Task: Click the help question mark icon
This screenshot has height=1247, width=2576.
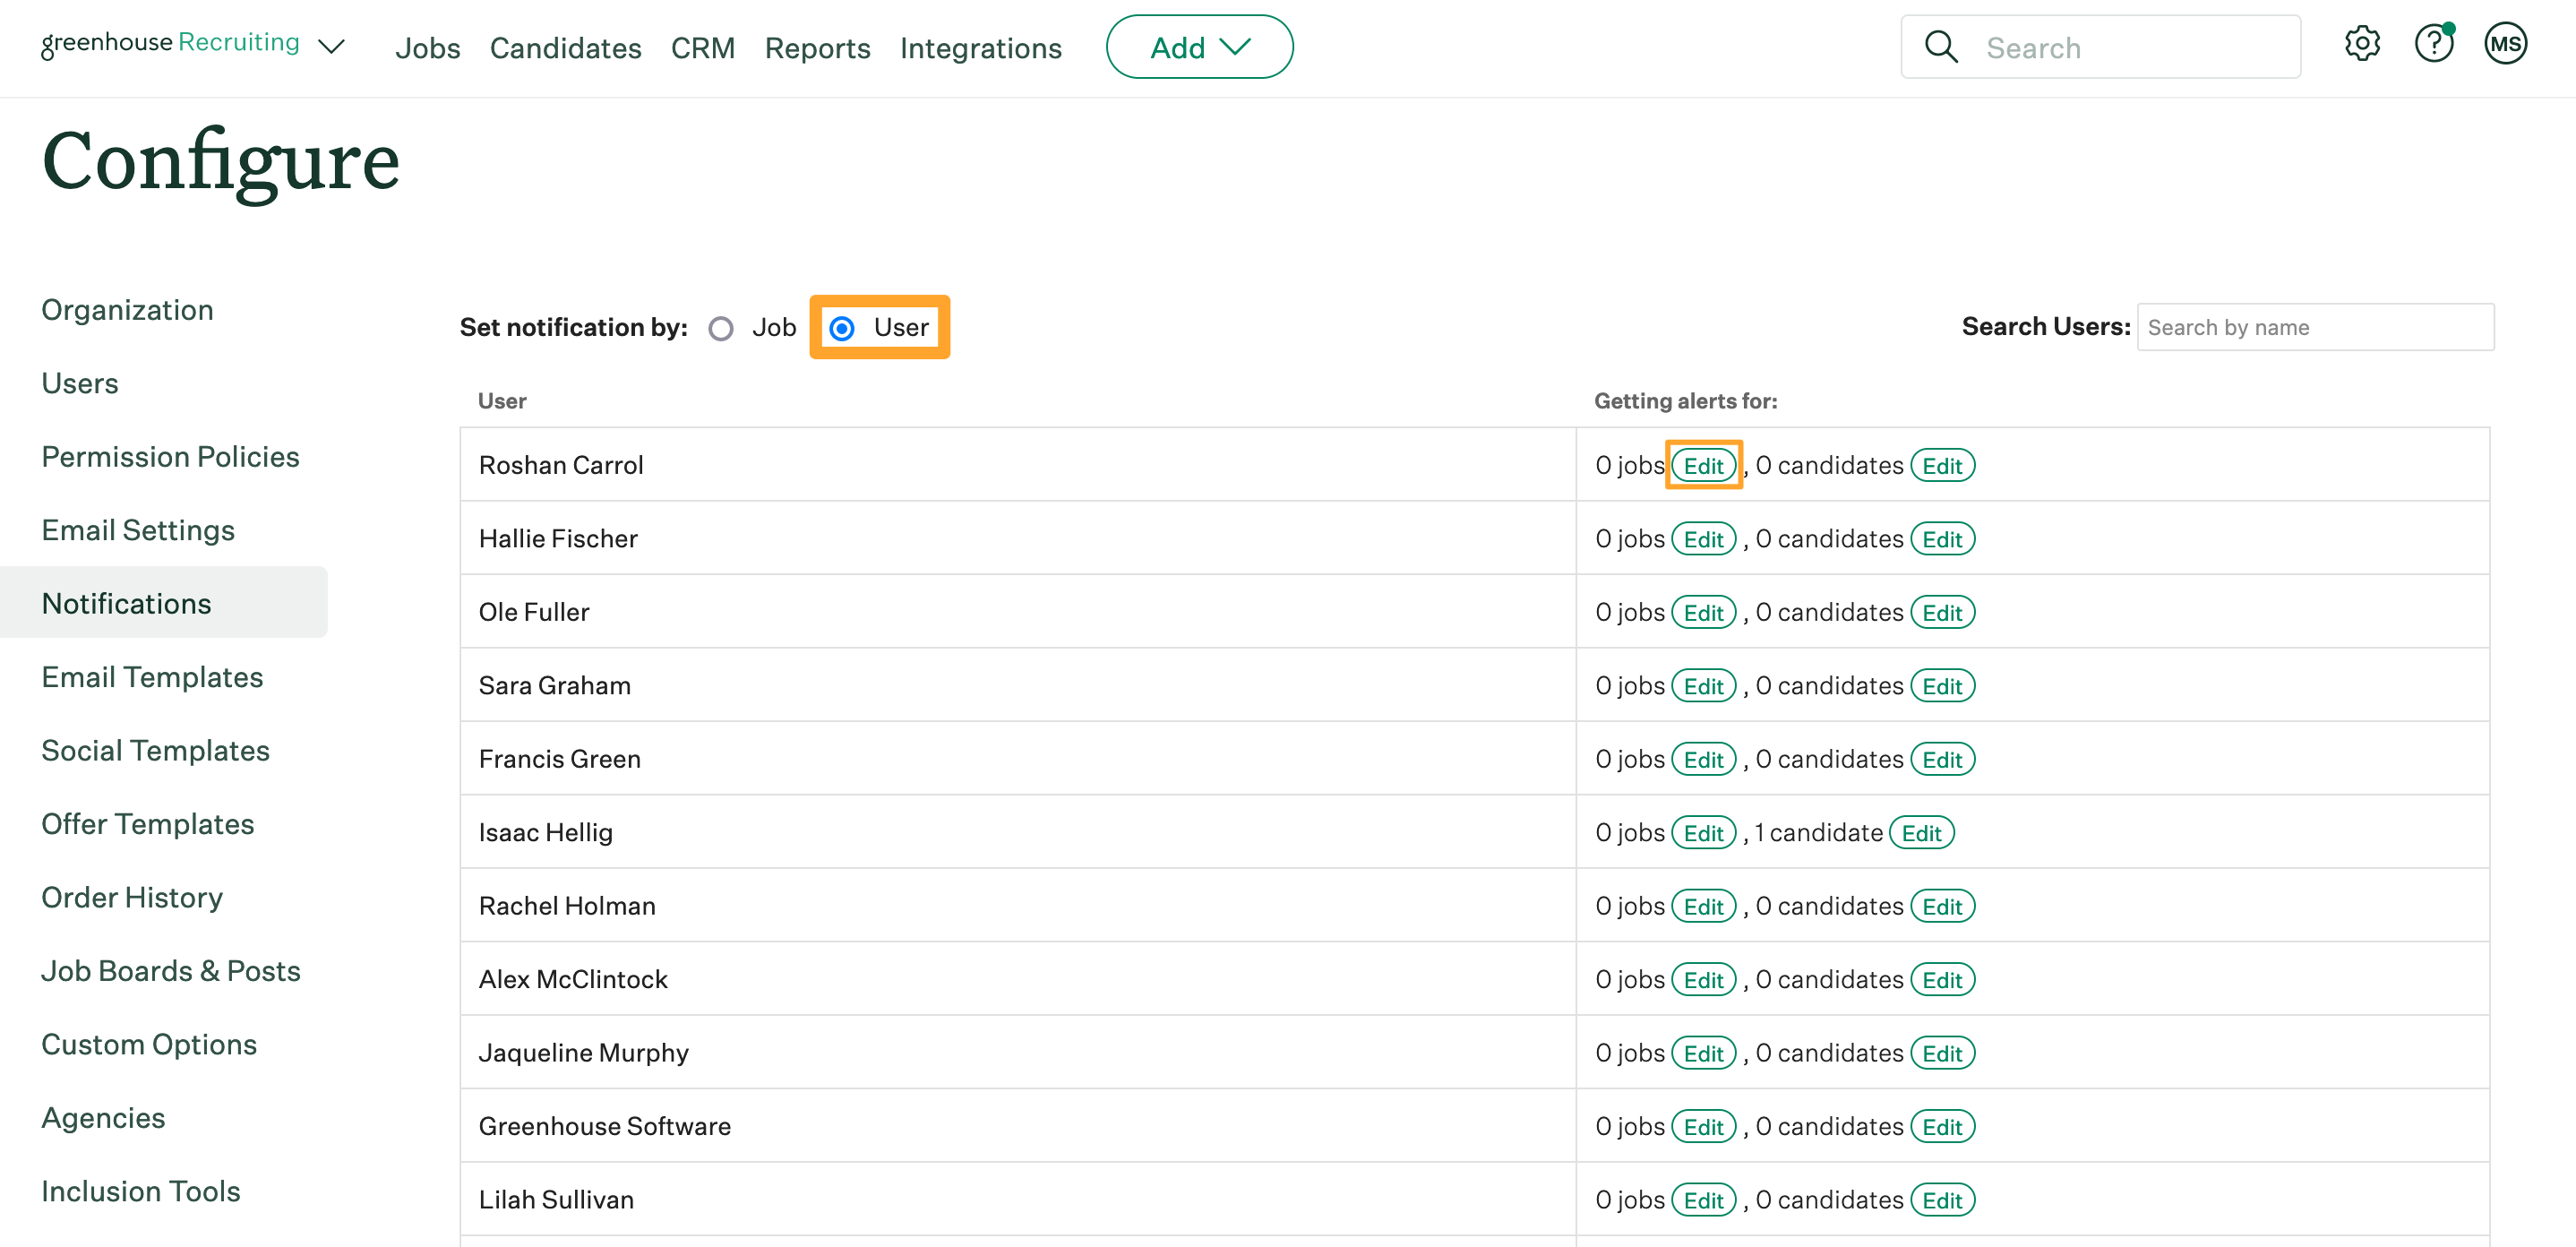Action: 2434,44
